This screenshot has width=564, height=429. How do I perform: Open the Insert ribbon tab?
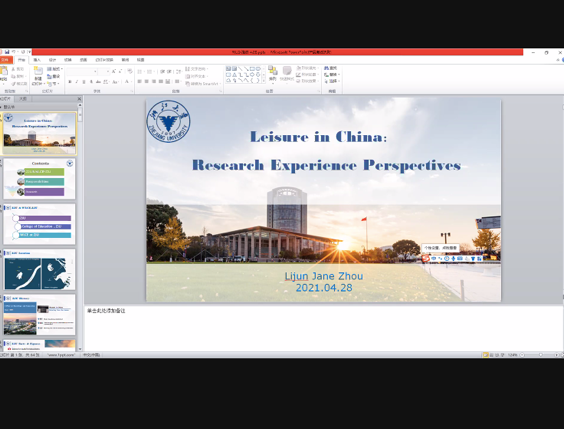[37, 60]
